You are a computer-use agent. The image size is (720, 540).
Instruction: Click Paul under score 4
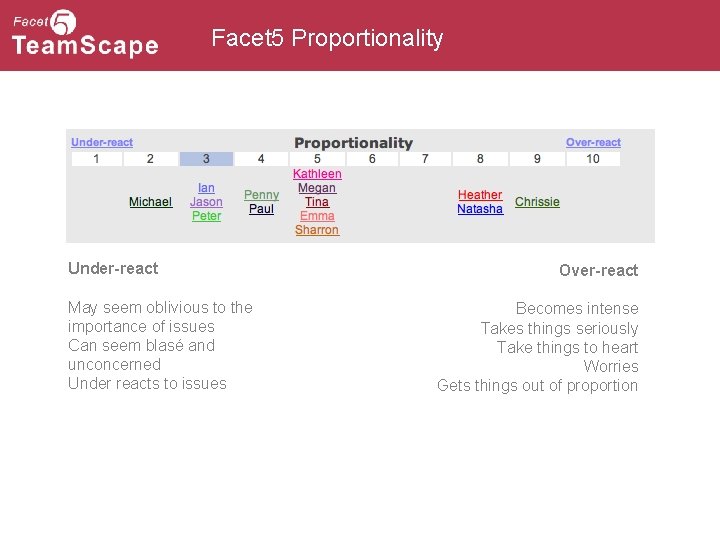click(x=261, y=209)
